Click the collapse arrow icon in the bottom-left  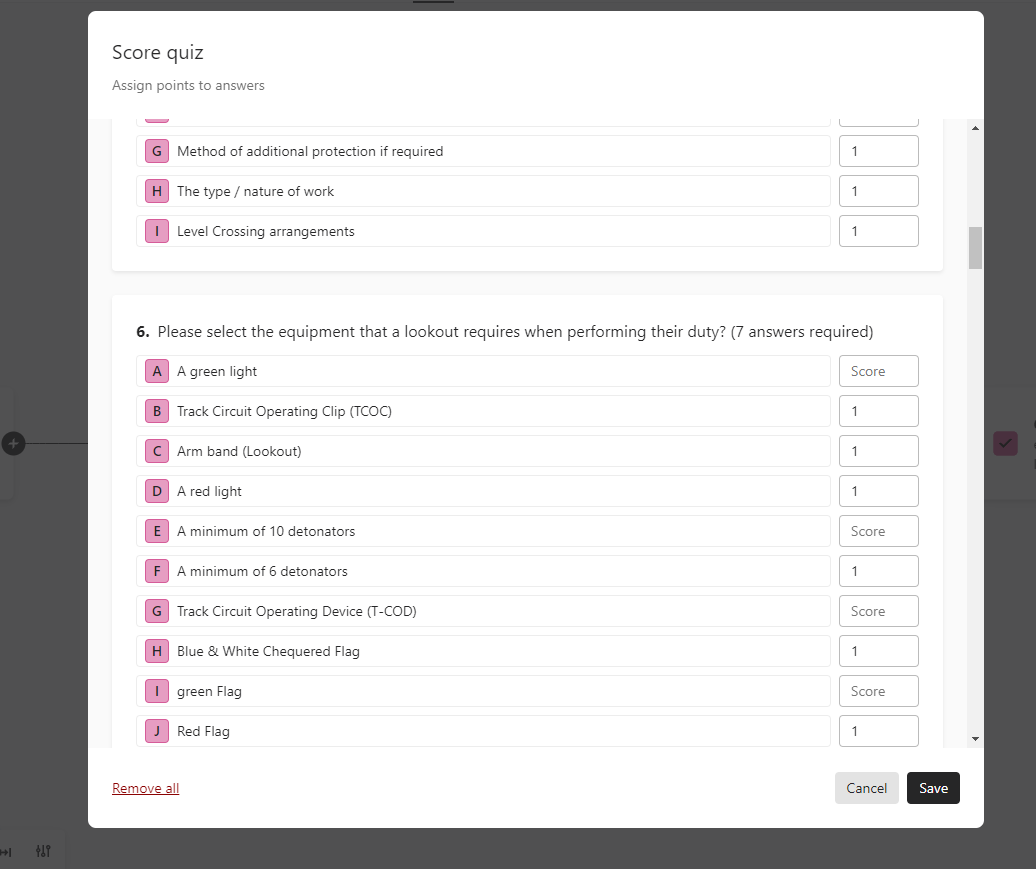6,852
